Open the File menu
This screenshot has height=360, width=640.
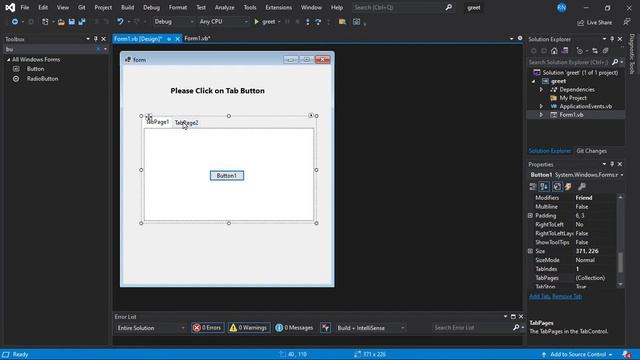(24, 7)
